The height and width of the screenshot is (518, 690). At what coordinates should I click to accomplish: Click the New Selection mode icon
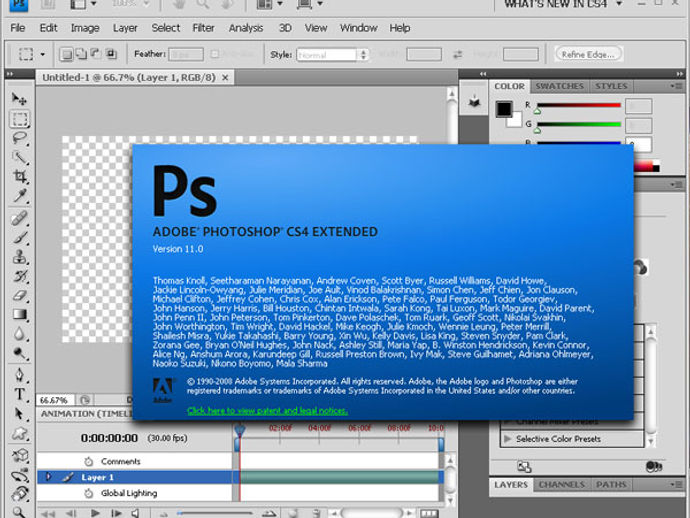point(66,54)
